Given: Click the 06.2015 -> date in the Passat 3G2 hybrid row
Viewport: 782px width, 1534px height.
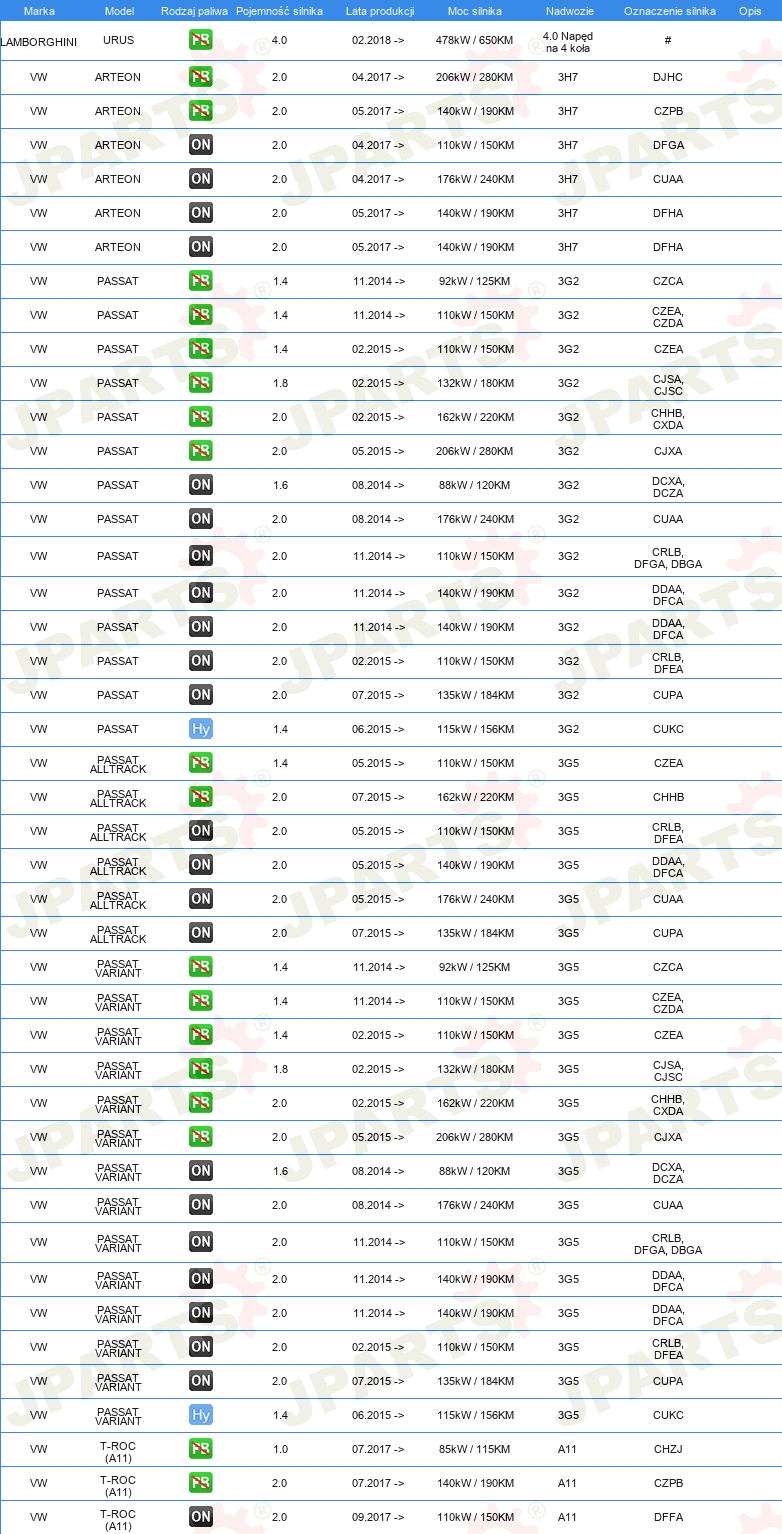Looking at the screenshot, I should (x=379, y=729).
